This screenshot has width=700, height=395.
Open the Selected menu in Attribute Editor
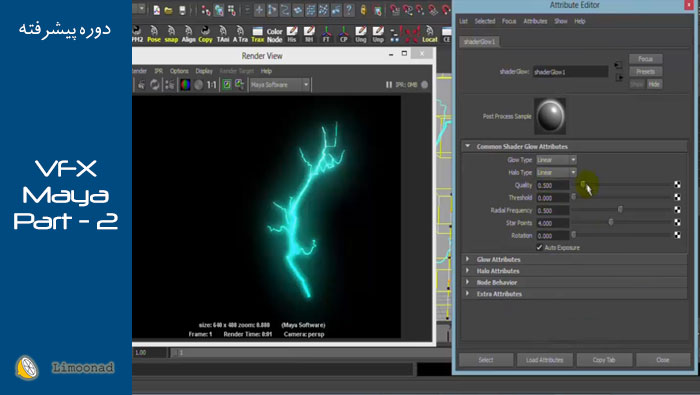pyautogui.click(x=485, y=21)
